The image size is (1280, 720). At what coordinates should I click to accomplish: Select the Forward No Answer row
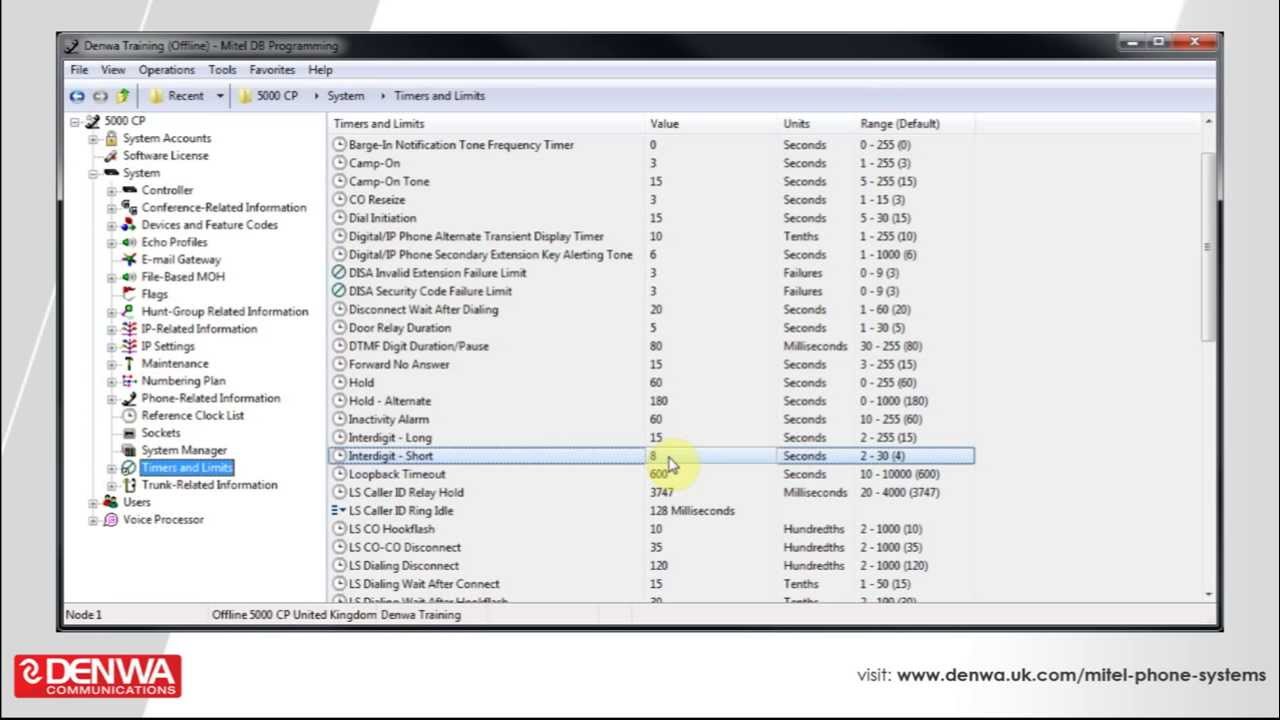(x=651, y=364)
